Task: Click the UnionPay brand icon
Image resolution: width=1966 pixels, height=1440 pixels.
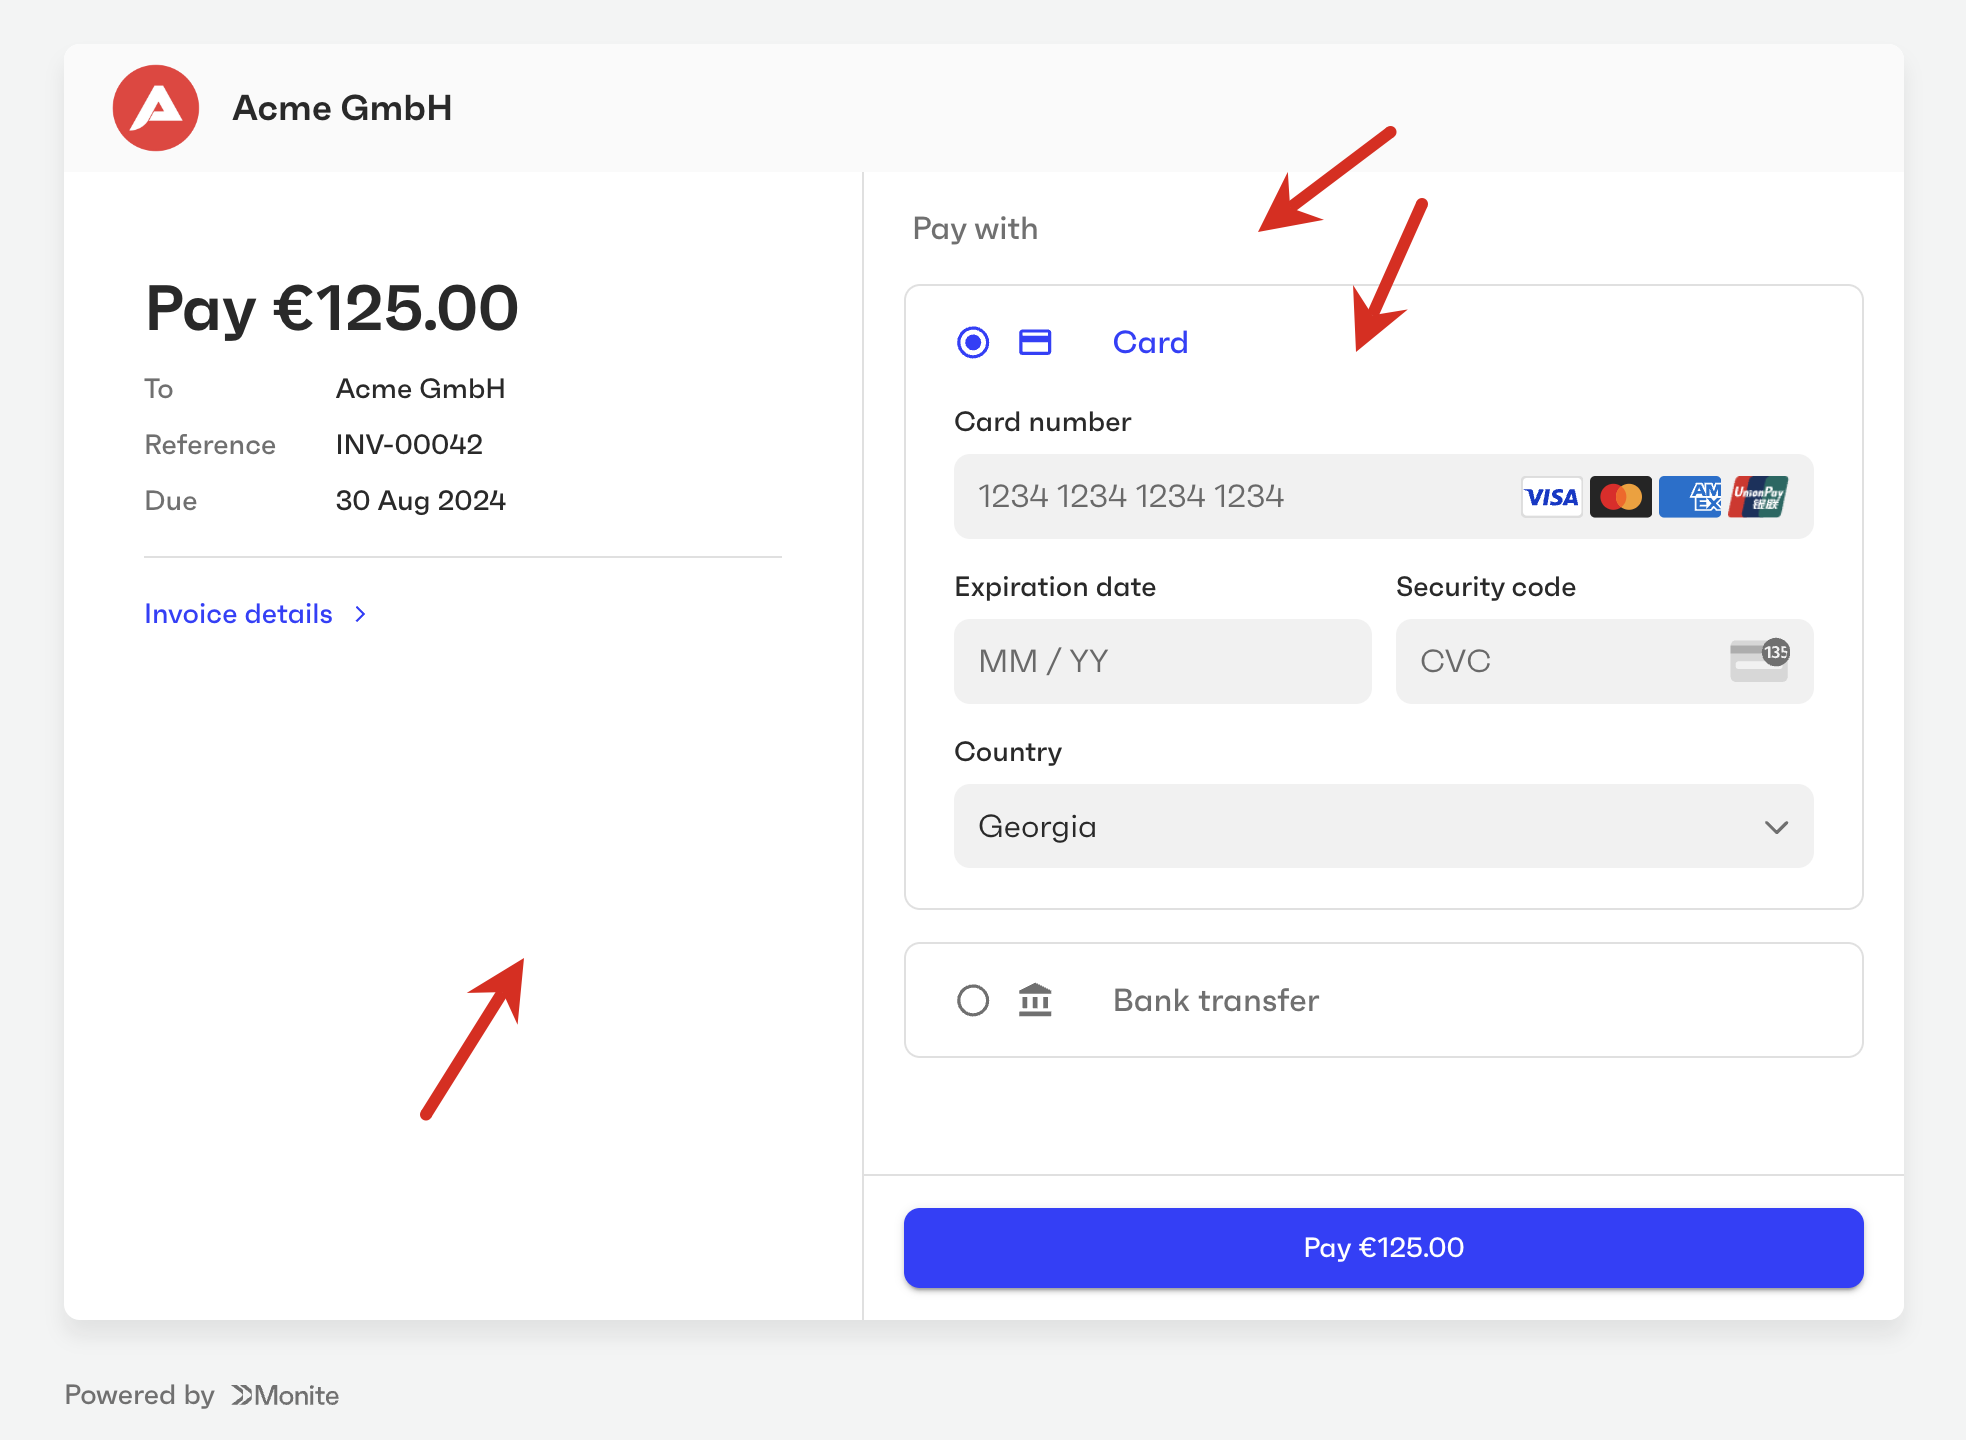Action: pyautogui.click(x=1758, y=497)
